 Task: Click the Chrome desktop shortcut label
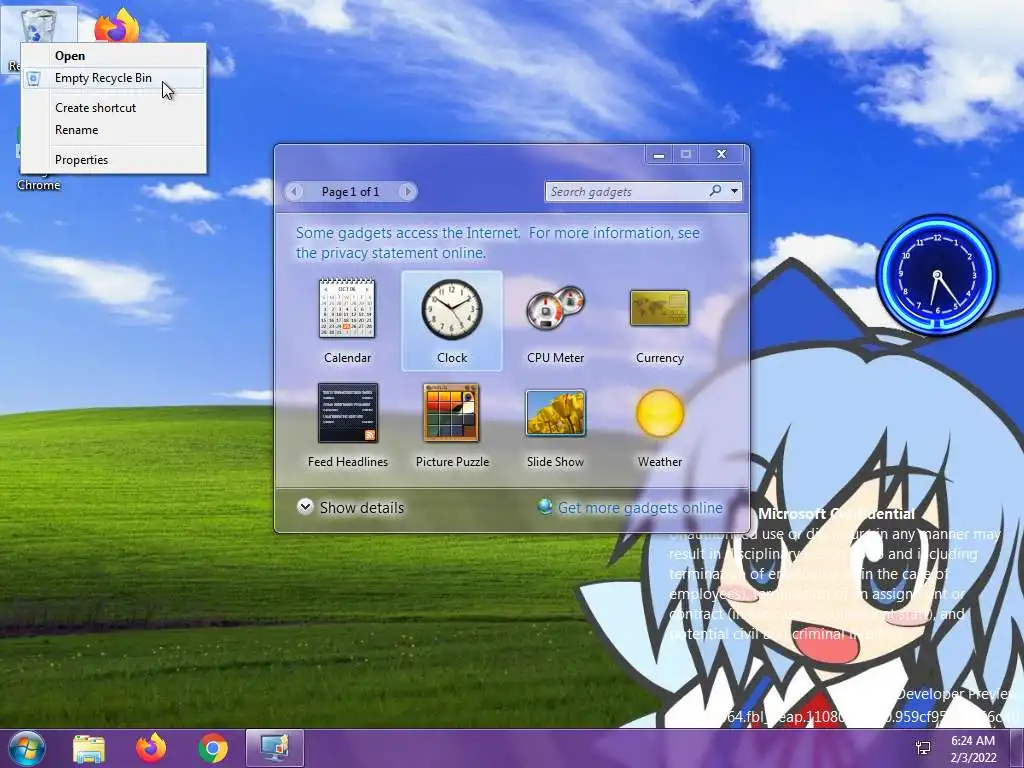39,185
